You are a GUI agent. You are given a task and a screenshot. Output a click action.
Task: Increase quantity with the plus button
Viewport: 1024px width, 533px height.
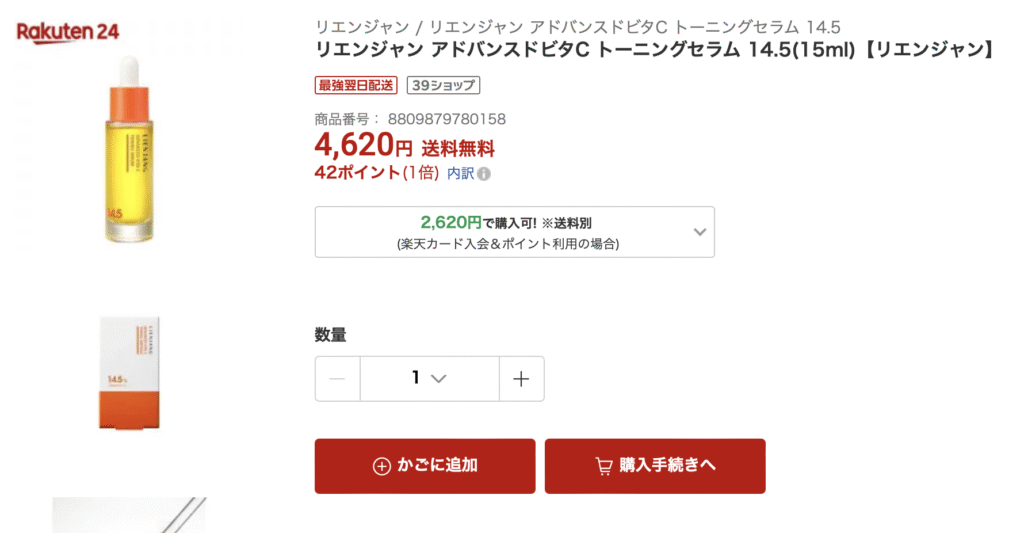(521, 379)
